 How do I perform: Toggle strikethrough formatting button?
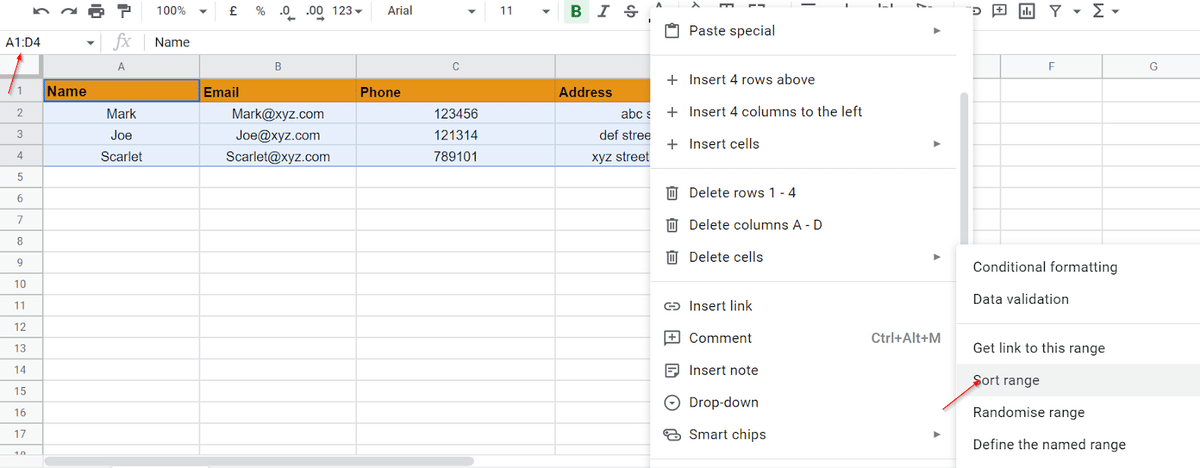tap(631, 11)
